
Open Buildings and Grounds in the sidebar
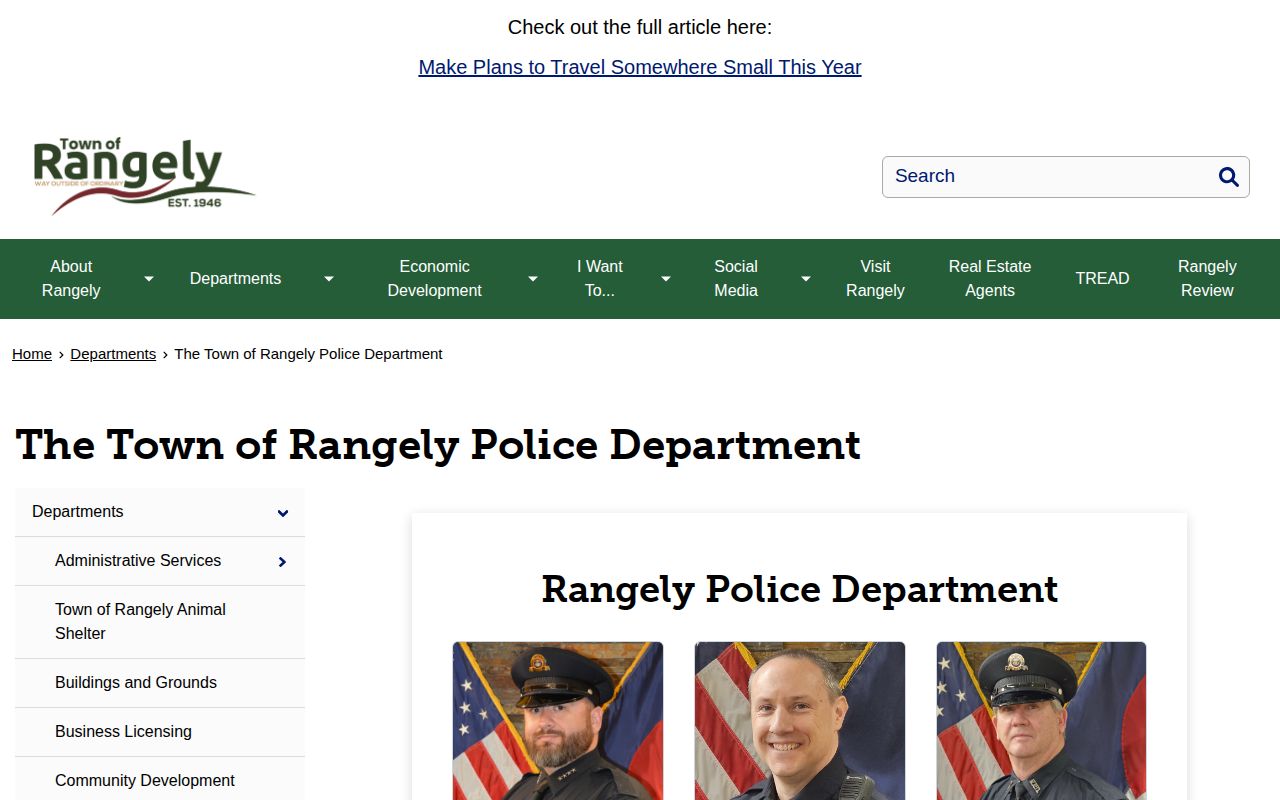coord(136,683)
